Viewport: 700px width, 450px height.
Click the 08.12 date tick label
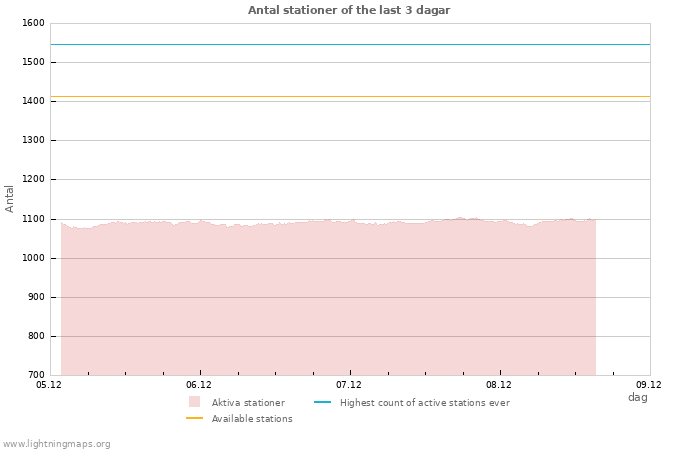[x=499, y=384]
